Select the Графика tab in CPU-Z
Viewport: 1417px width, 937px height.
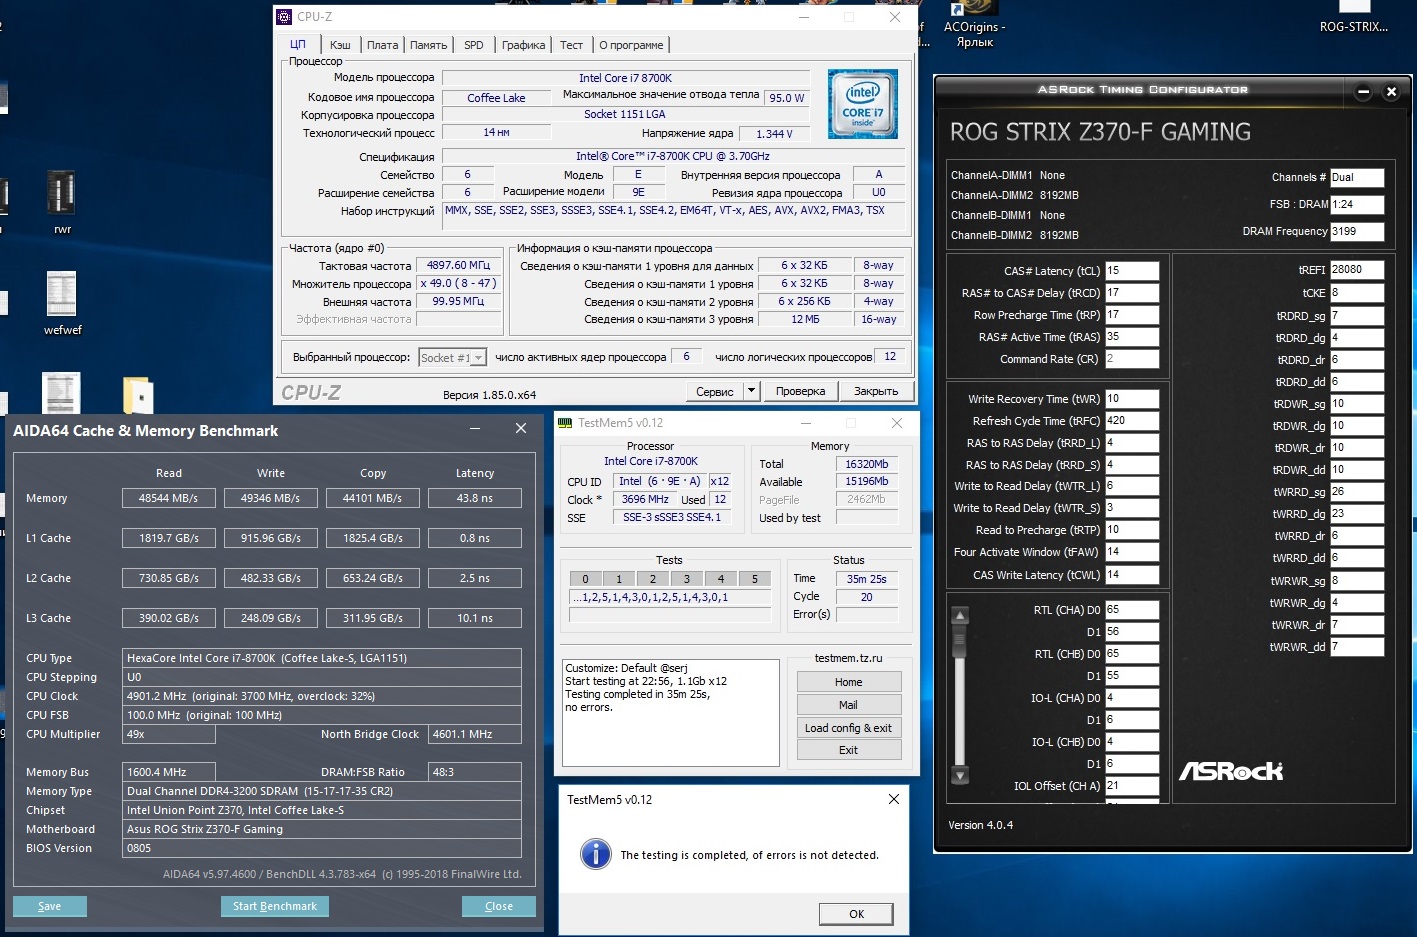[x=523, y=45]
